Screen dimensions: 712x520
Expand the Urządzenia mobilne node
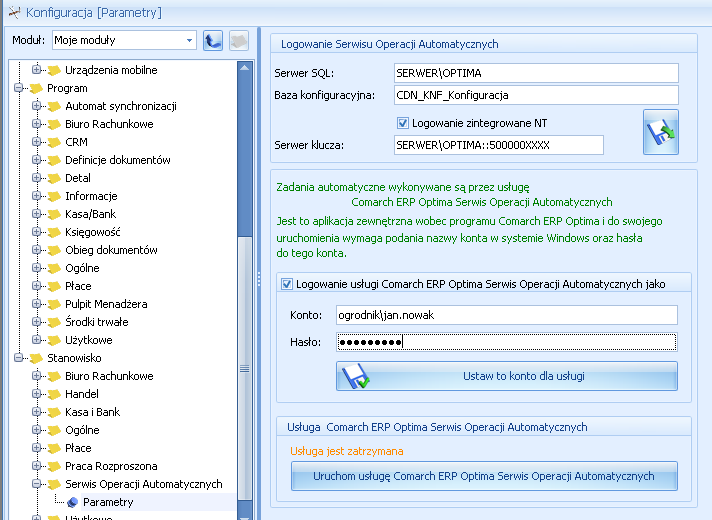[x=36, y=69]
